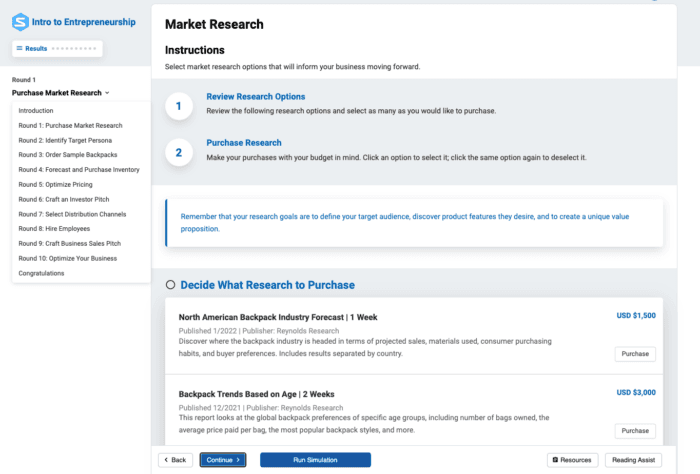700x474 pixels.
Task: Open the Results menu button
Action: tap(57, 49)
